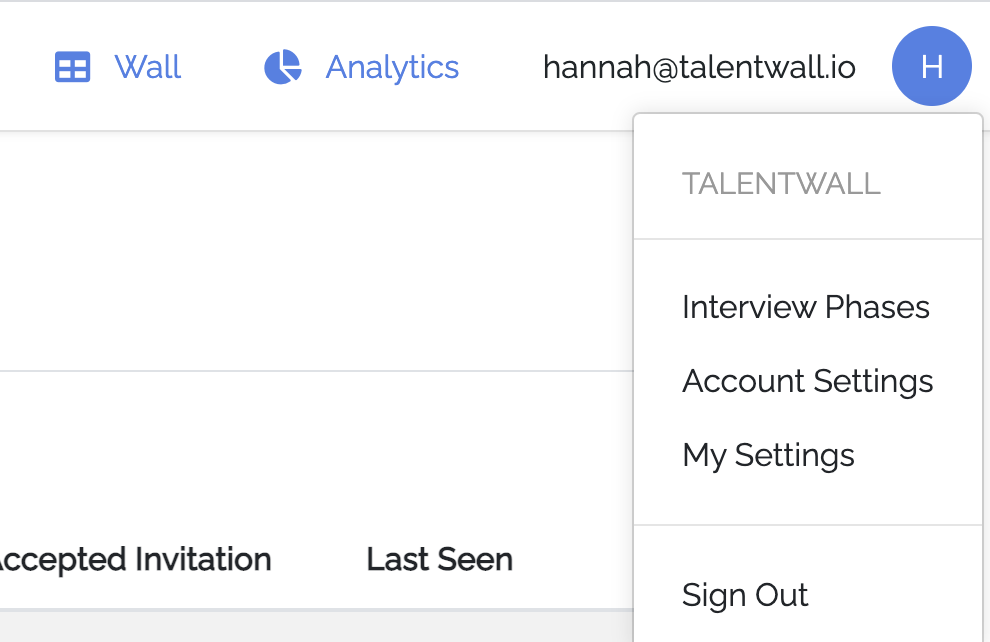
Task: Click the Analytics pie chart icon
Action: [282, 68]
